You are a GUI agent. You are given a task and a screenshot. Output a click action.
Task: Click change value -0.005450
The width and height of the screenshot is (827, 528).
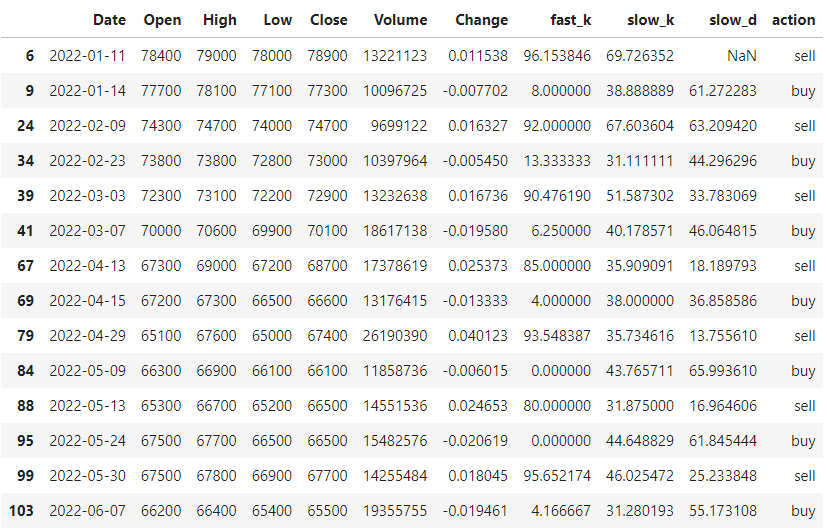click(475, 160)
